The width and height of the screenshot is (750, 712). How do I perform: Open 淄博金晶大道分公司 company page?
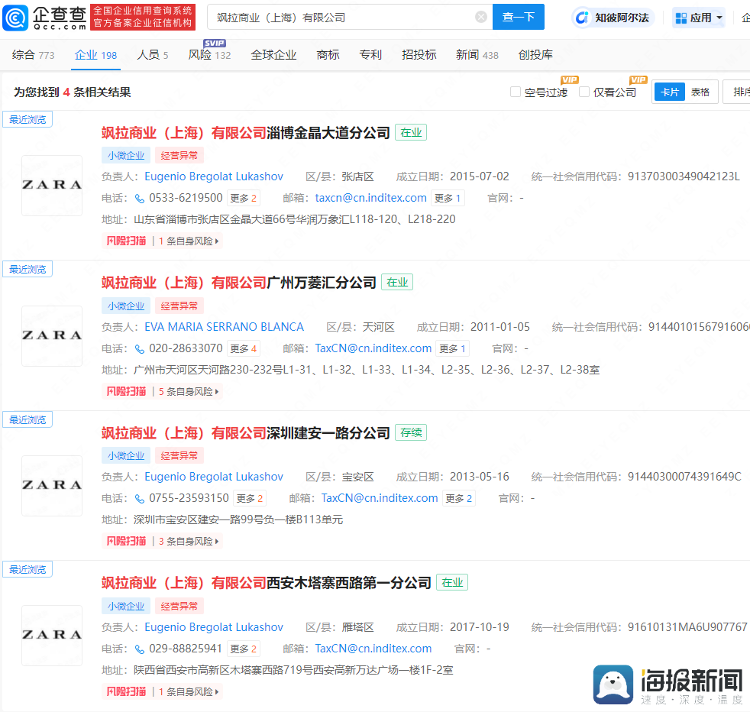(x=246, y=132)
